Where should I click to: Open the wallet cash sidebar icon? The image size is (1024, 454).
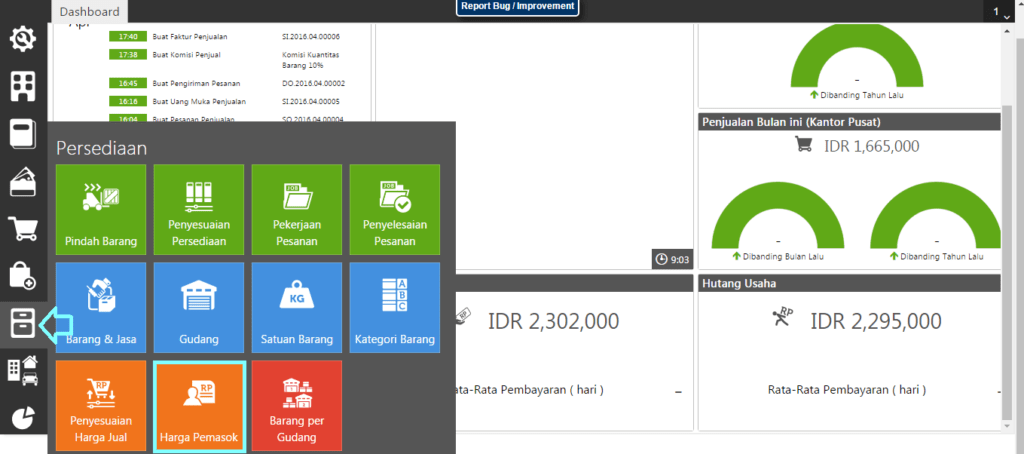pyautogui.click(x=23, y=181)
